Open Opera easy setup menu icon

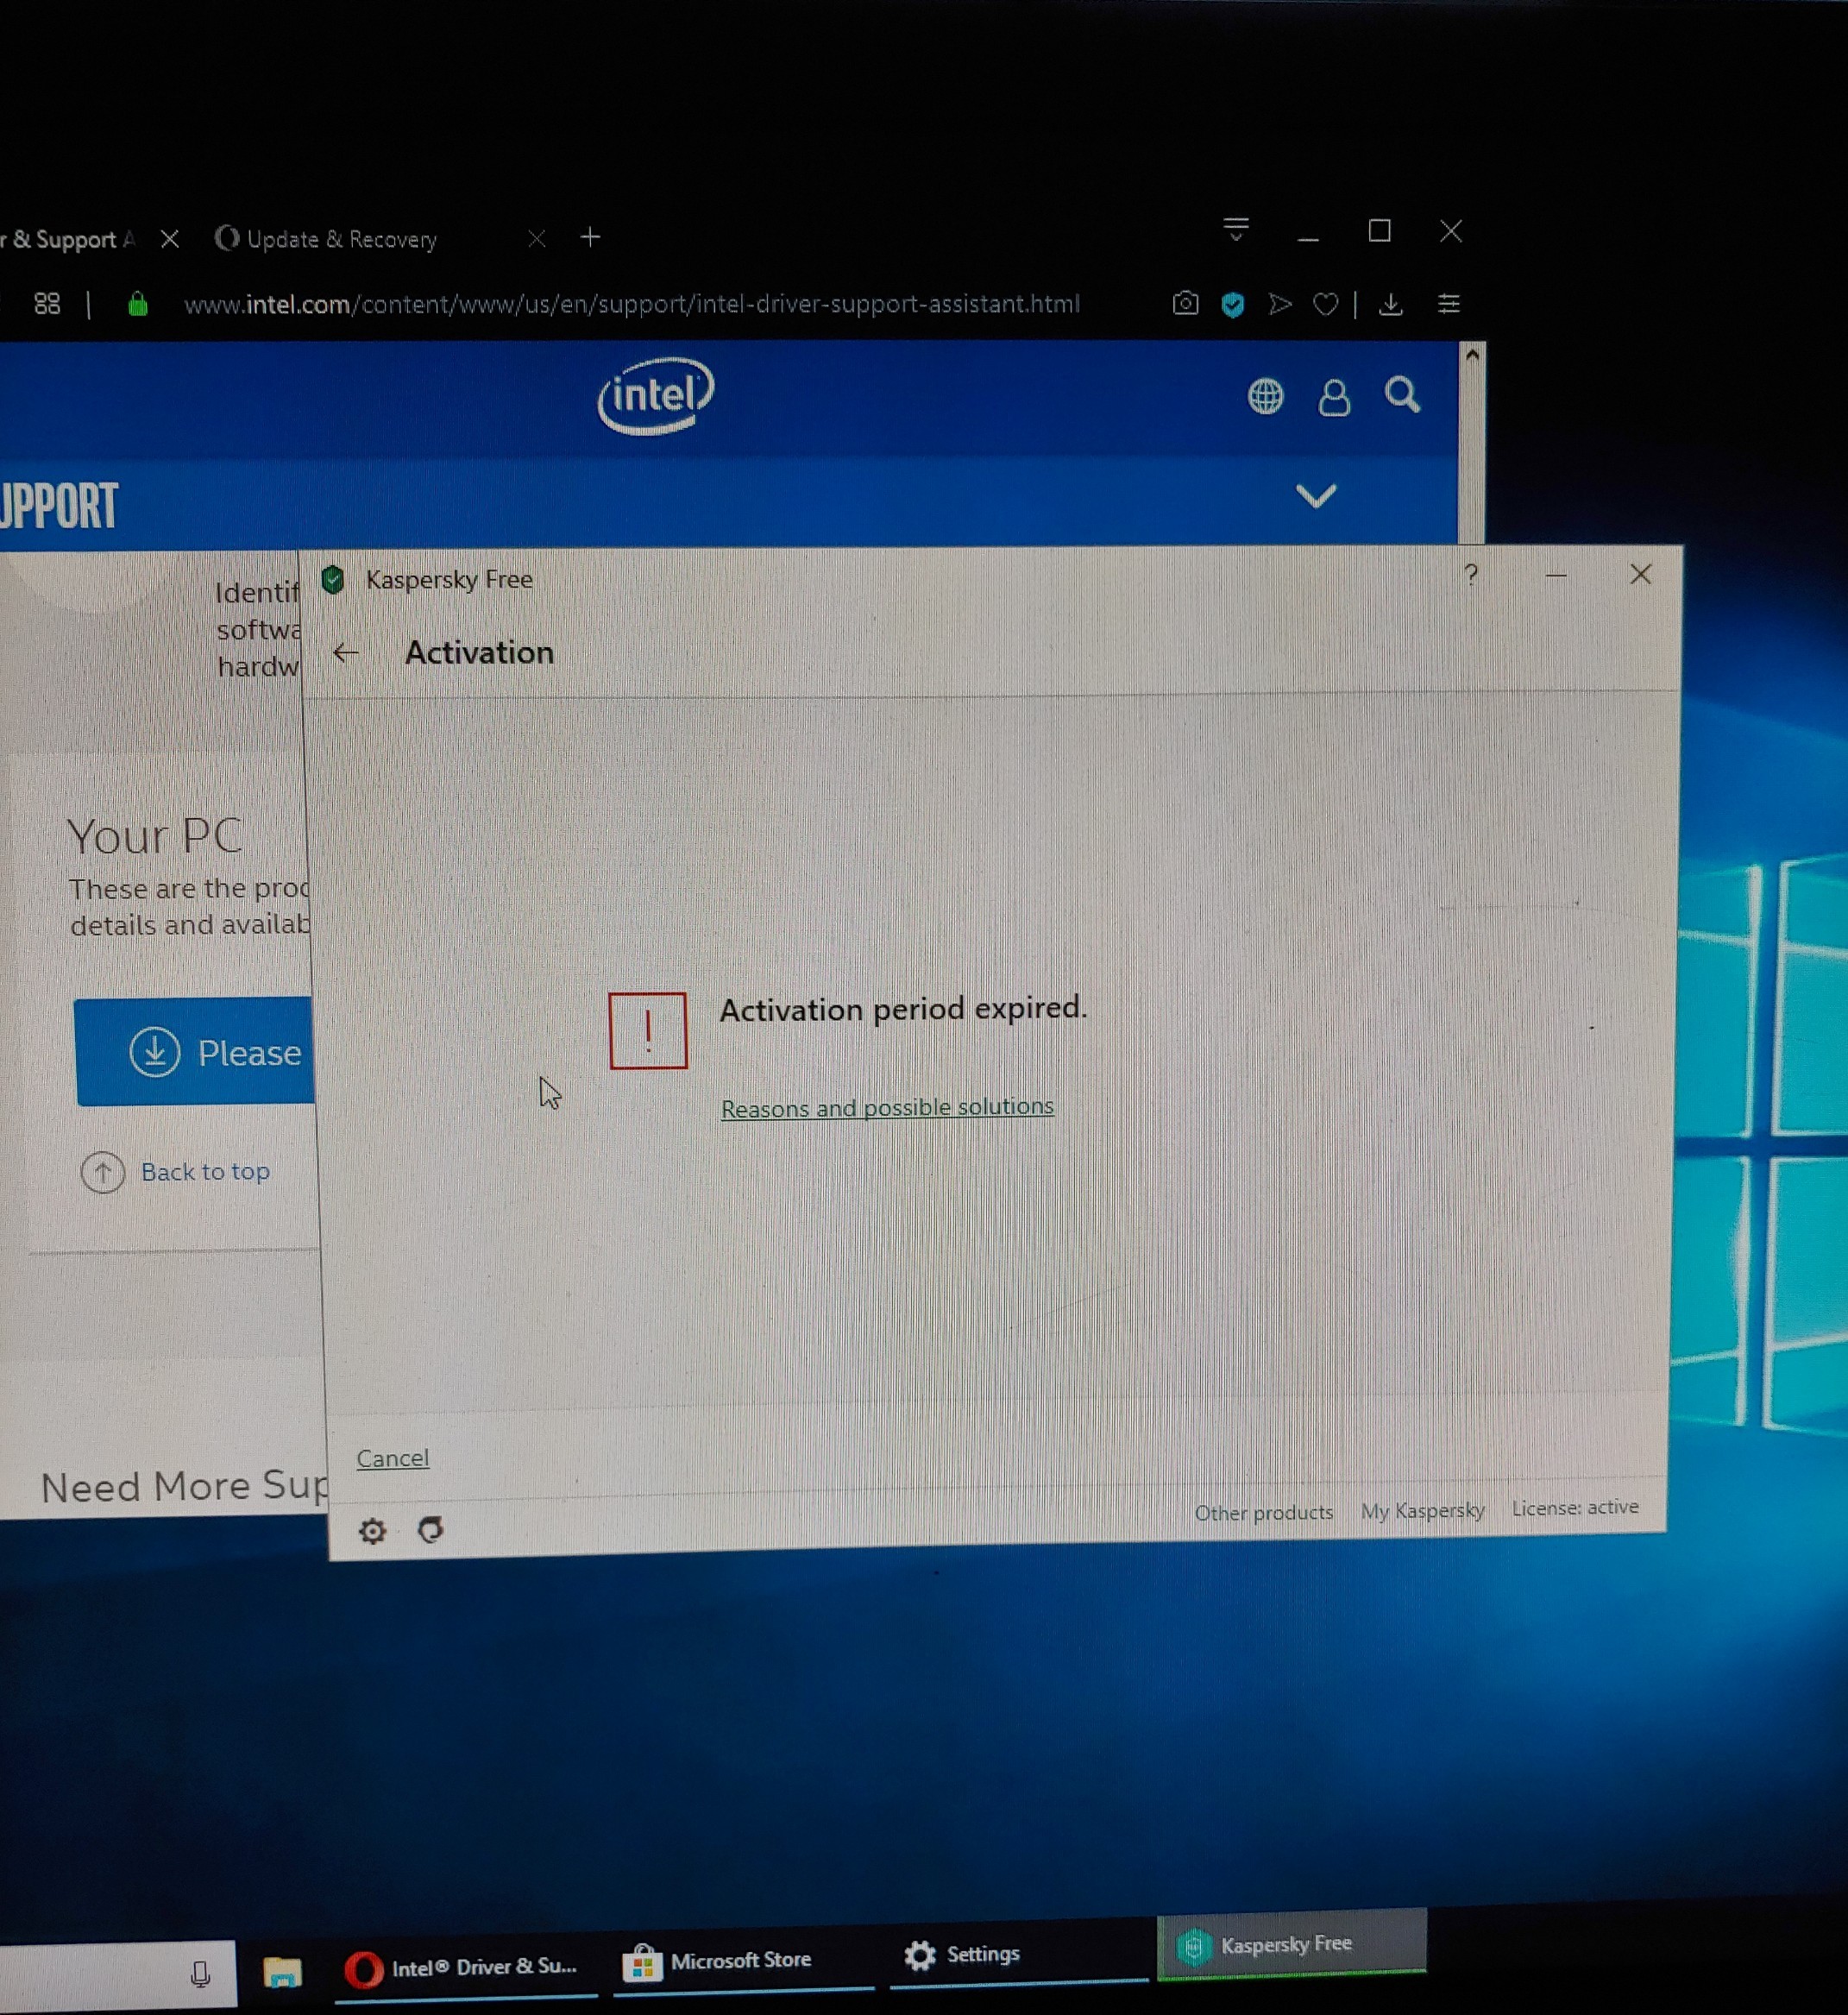[x=1448, y=304]
